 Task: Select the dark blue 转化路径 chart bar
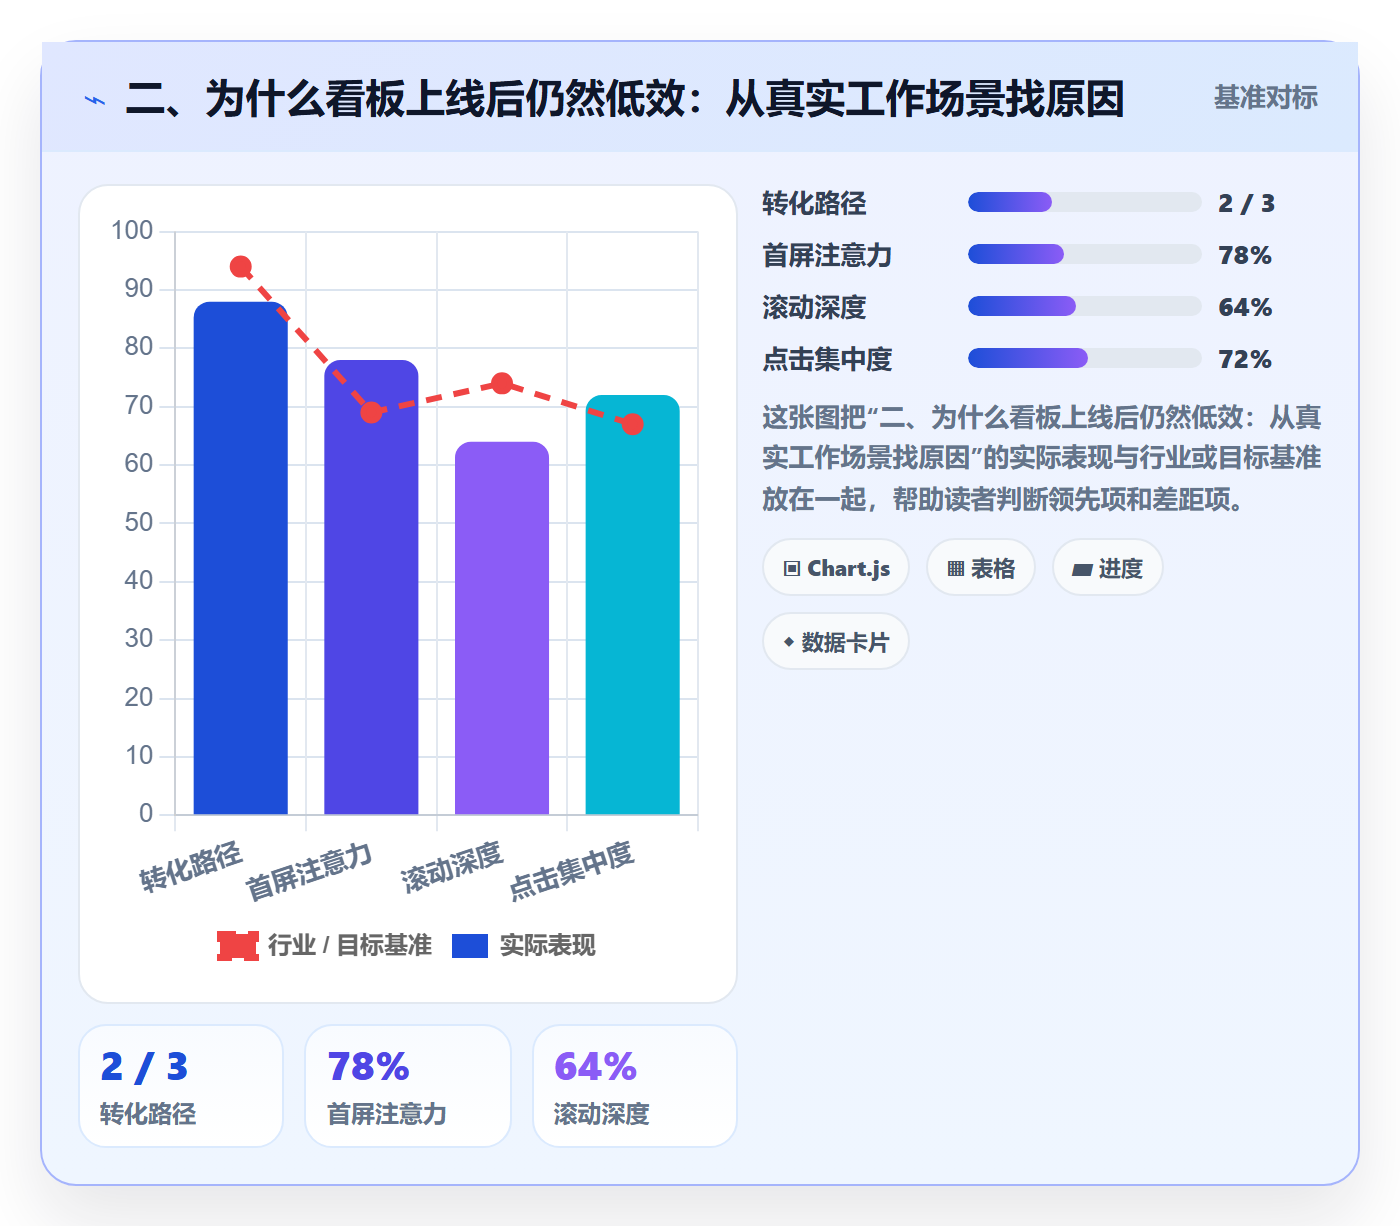point(241,558)
